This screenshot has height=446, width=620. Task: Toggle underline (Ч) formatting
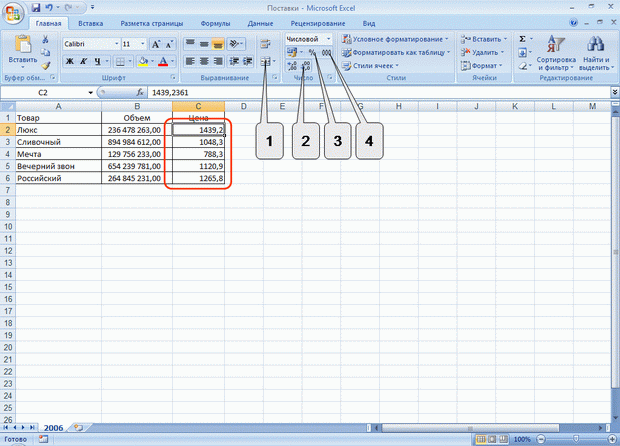(x=98, y=61)
